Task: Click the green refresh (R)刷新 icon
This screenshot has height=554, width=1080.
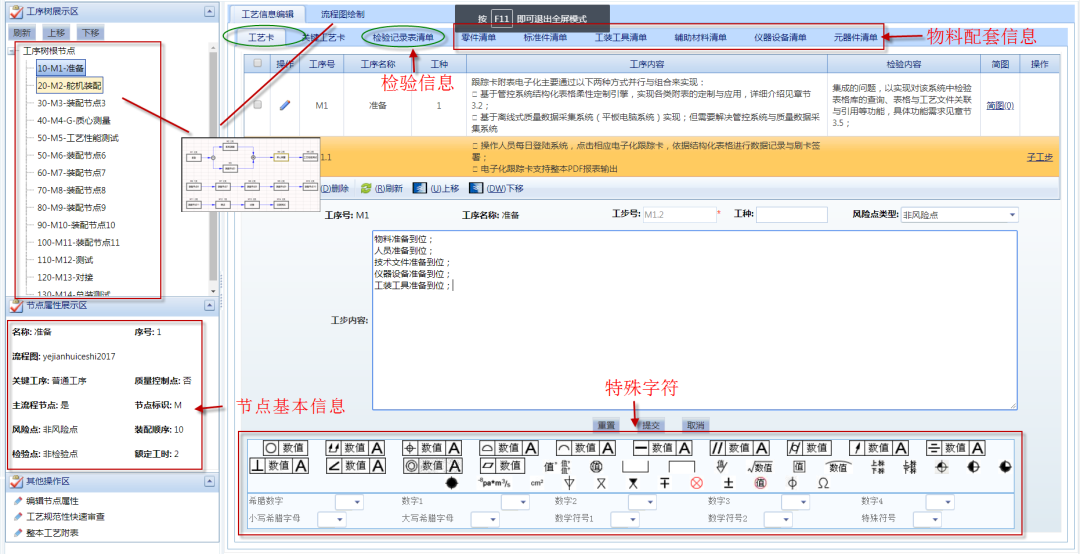Action: (366, 188)
